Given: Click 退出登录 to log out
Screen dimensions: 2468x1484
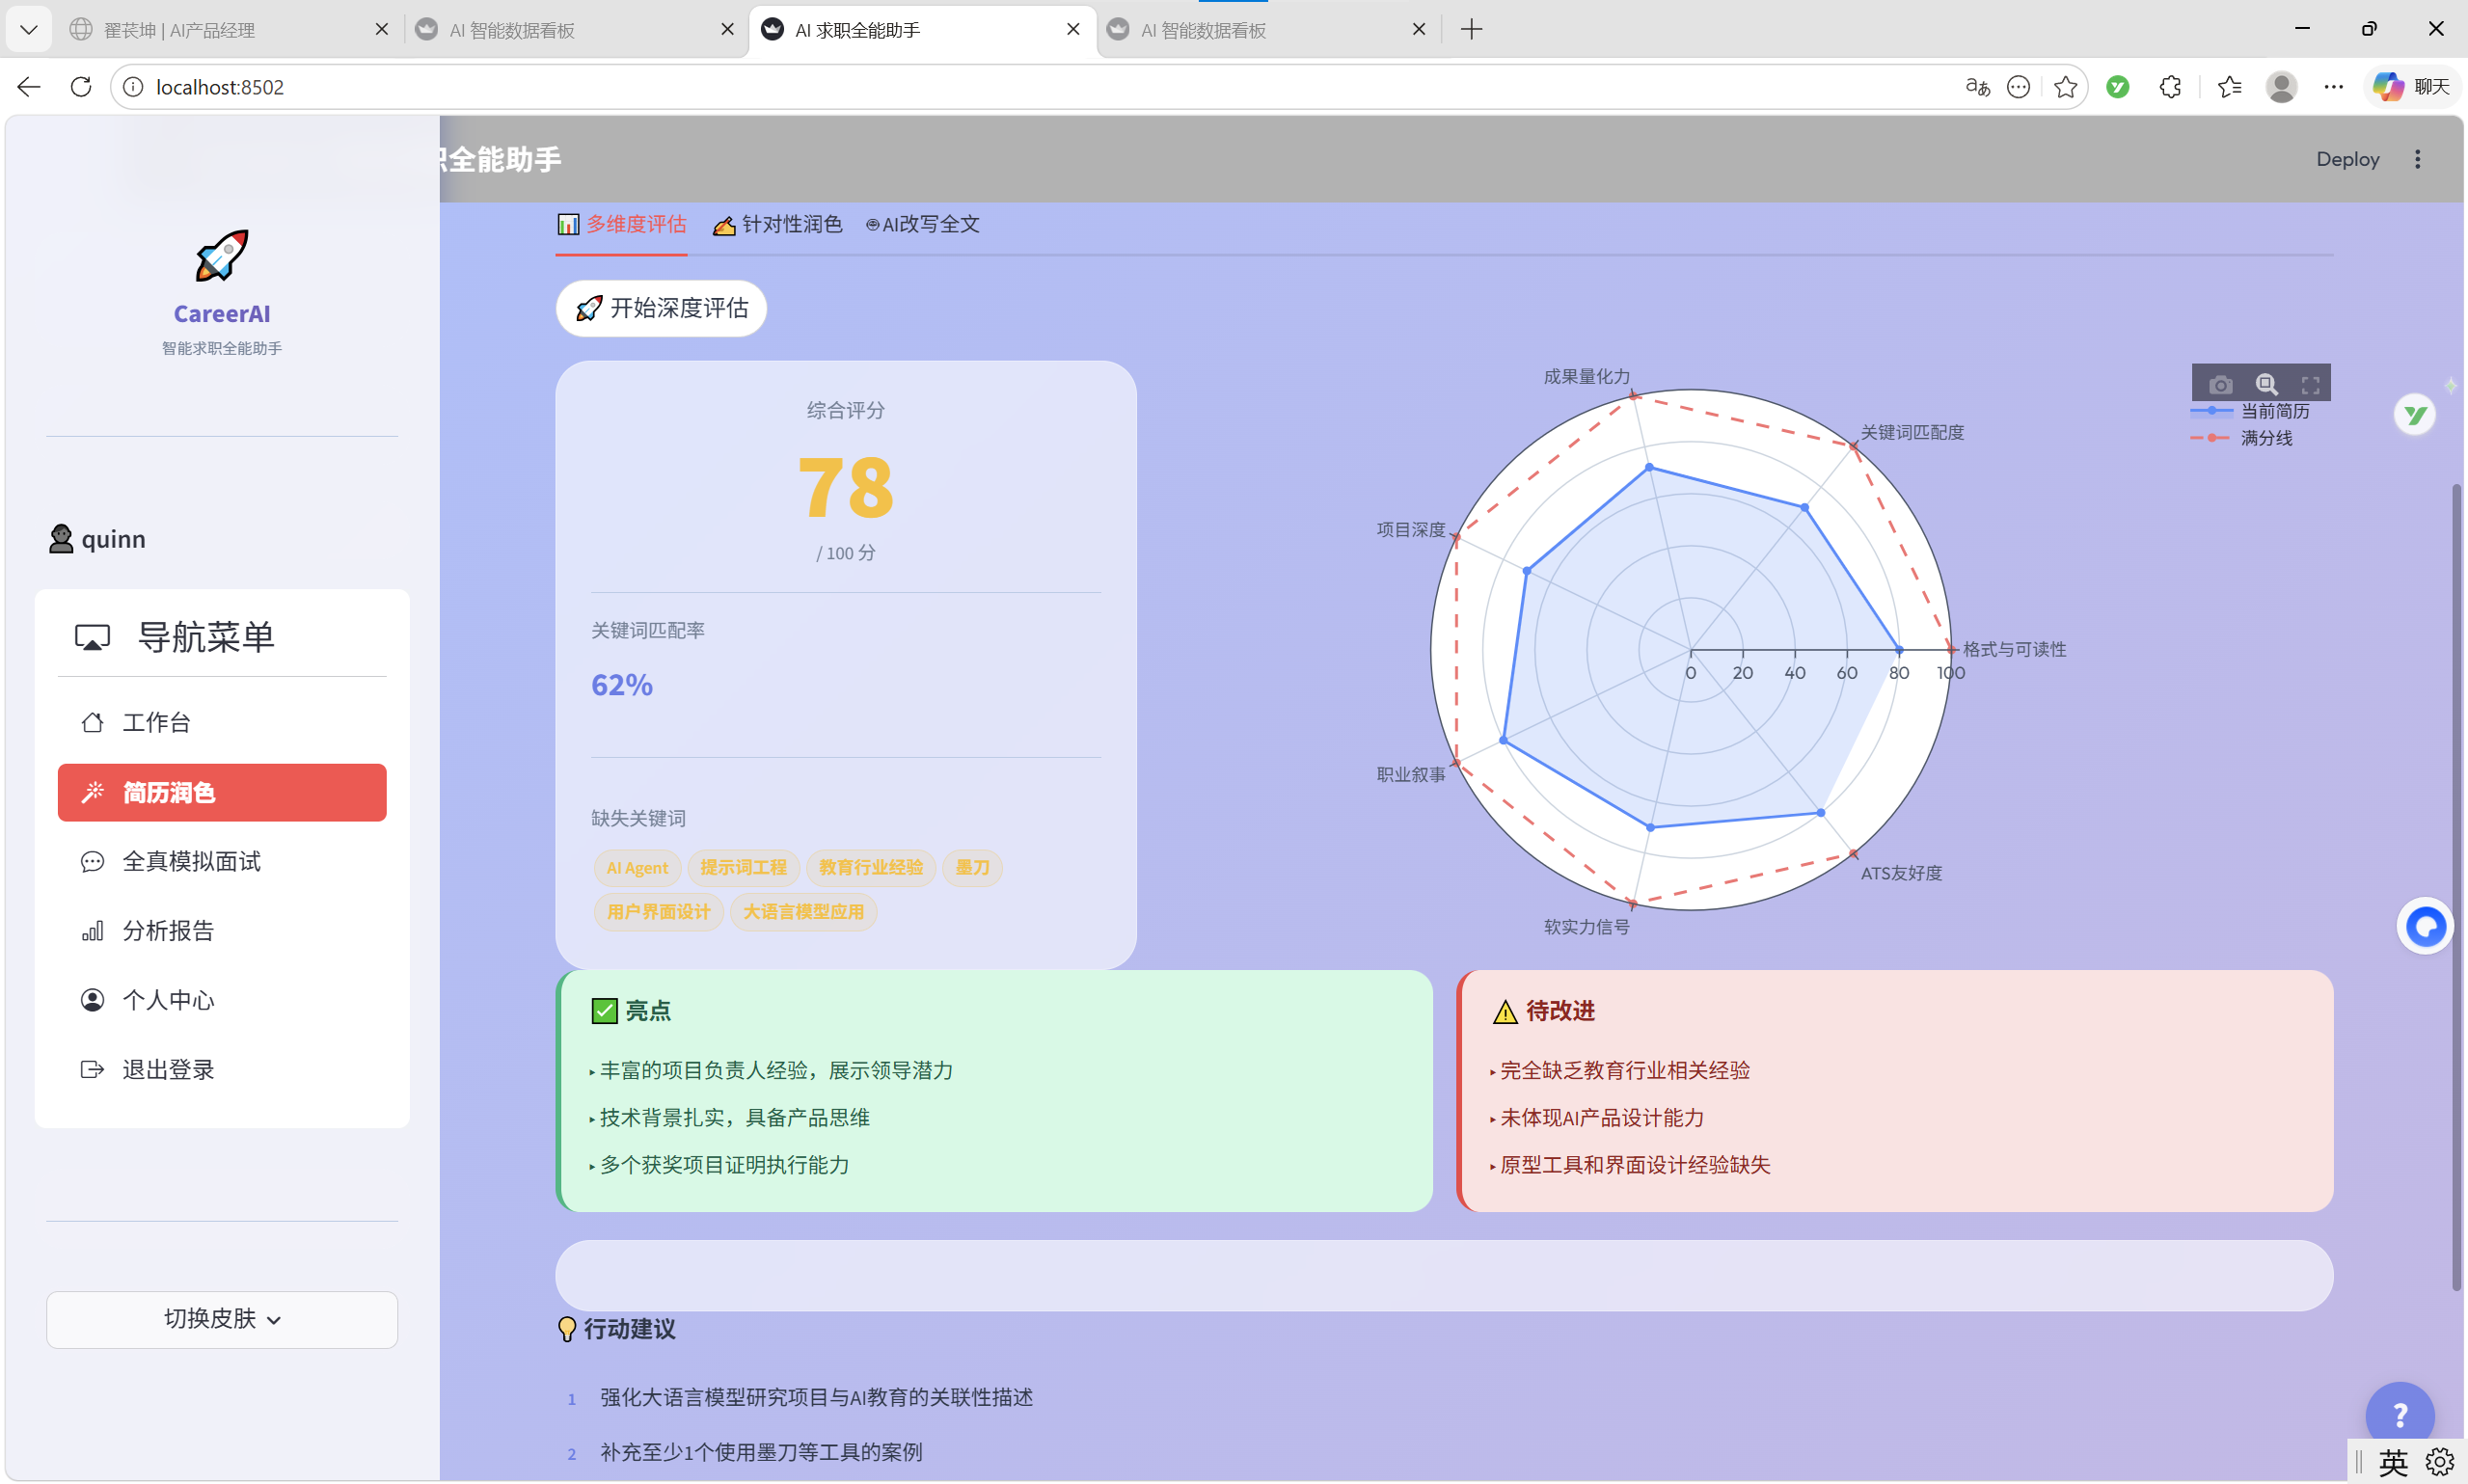Looking at the screenshot, I should click(168, 1068).
